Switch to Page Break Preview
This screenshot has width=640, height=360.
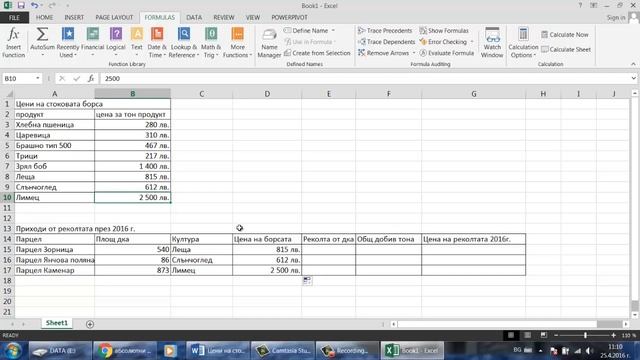pos(544,335)
